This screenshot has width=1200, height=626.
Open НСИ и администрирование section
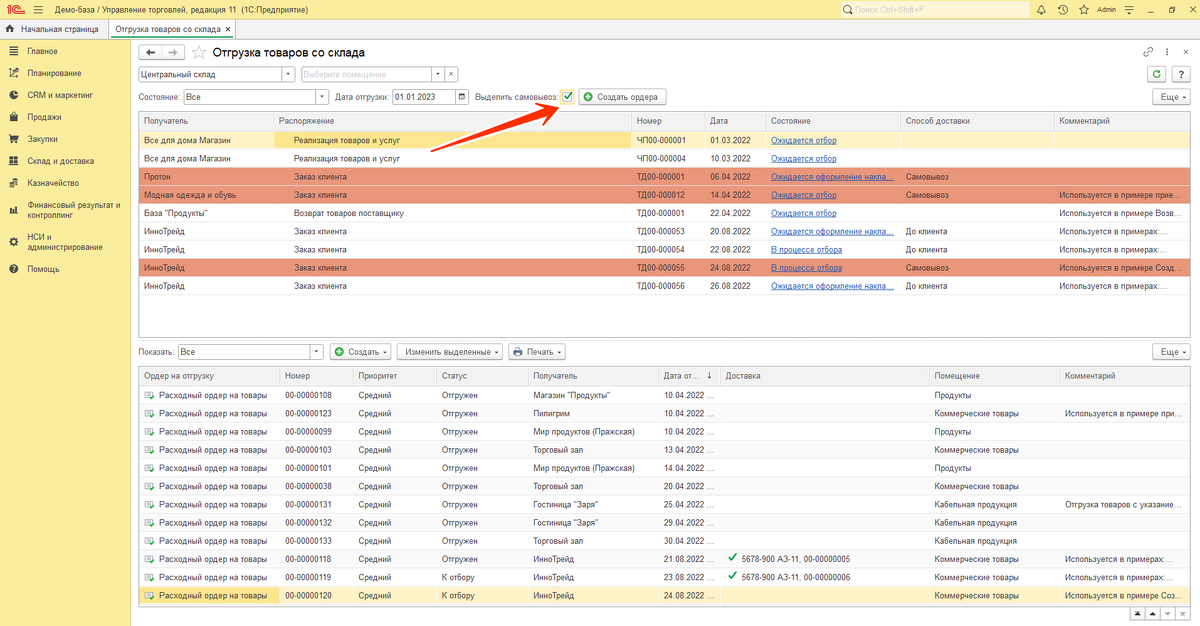(65, 242)
